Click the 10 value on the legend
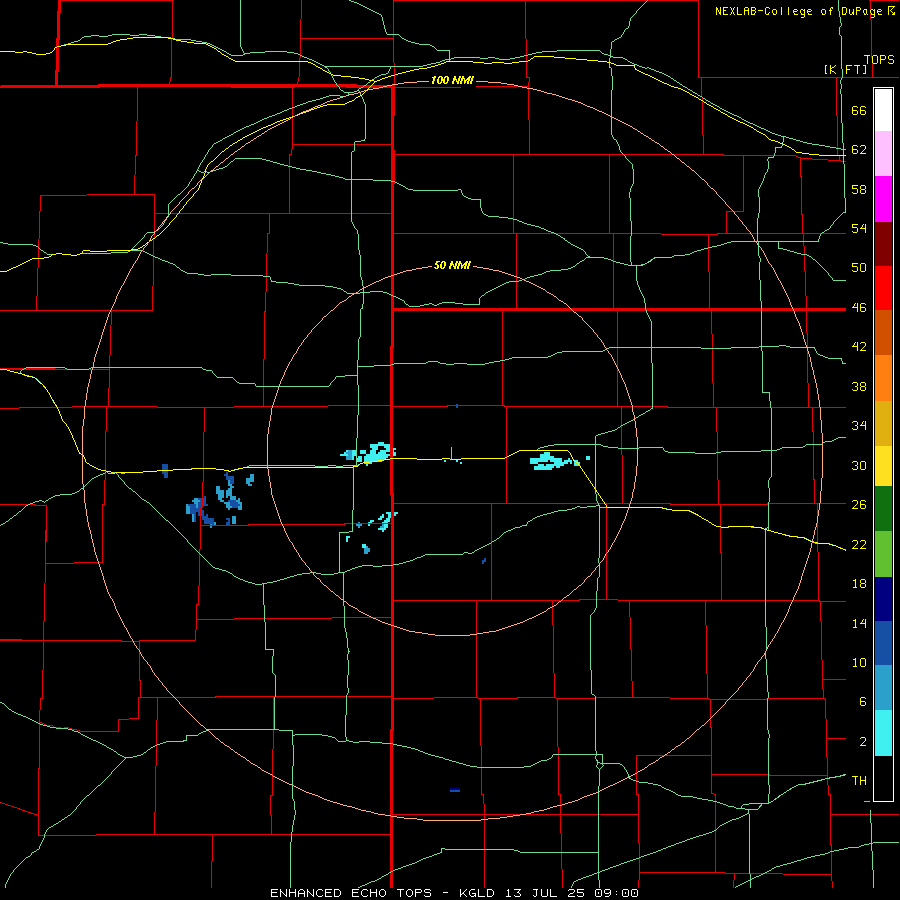 [859, 662]
